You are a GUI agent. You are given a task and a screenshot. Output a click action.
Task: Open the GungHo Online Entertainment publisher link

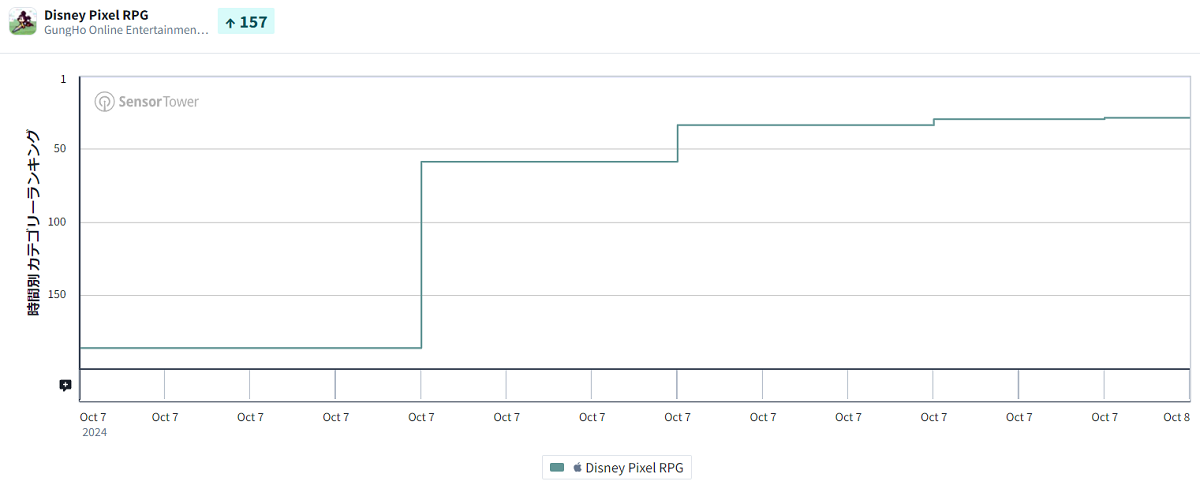[126, 30]
